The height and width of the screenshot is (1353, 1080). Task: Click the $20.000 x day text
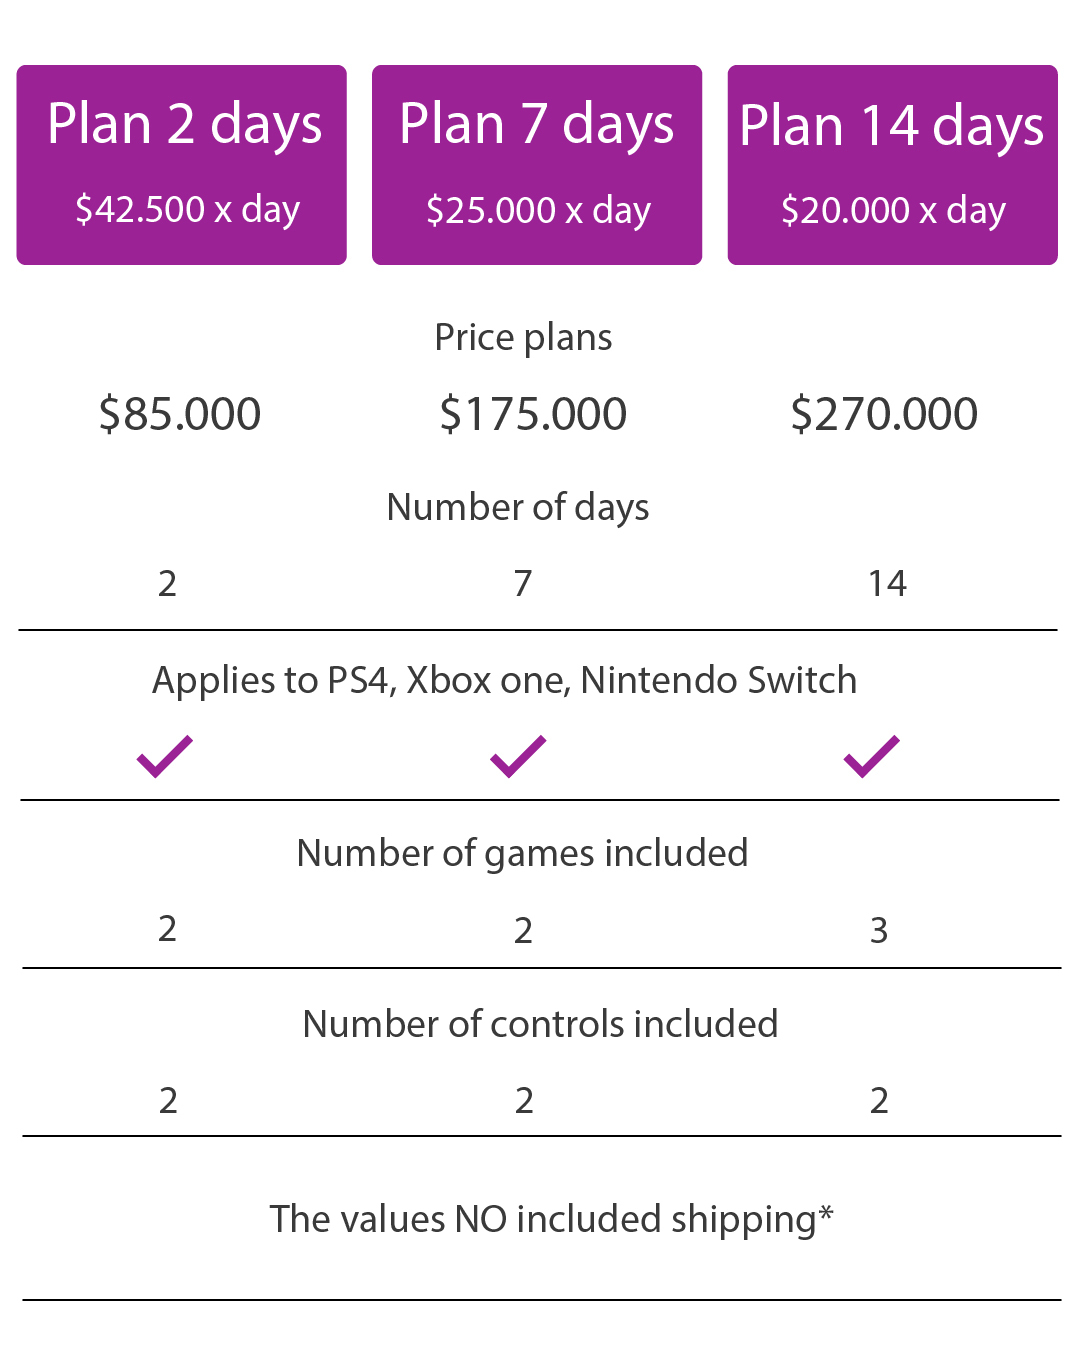coord(893,211)
